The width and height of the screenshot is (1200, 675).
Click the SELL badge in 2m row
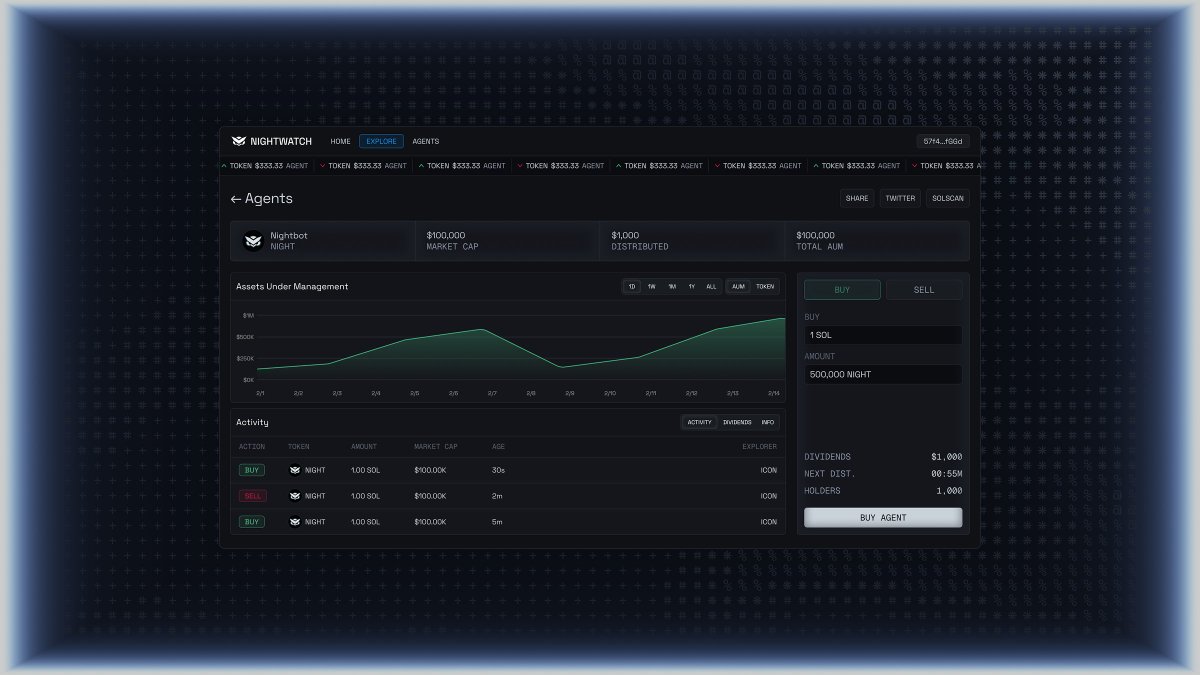pyautogui.click(x=252, y=496)
